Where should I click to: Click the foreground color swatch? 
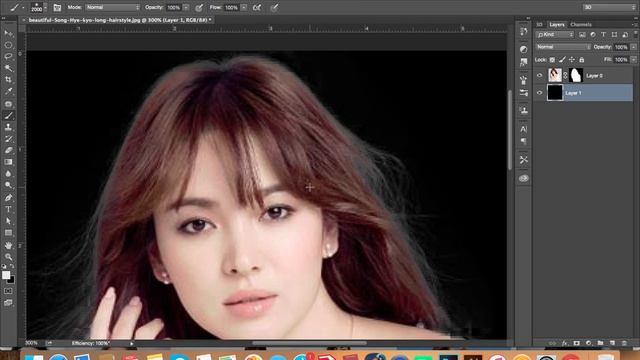(6, 275)
